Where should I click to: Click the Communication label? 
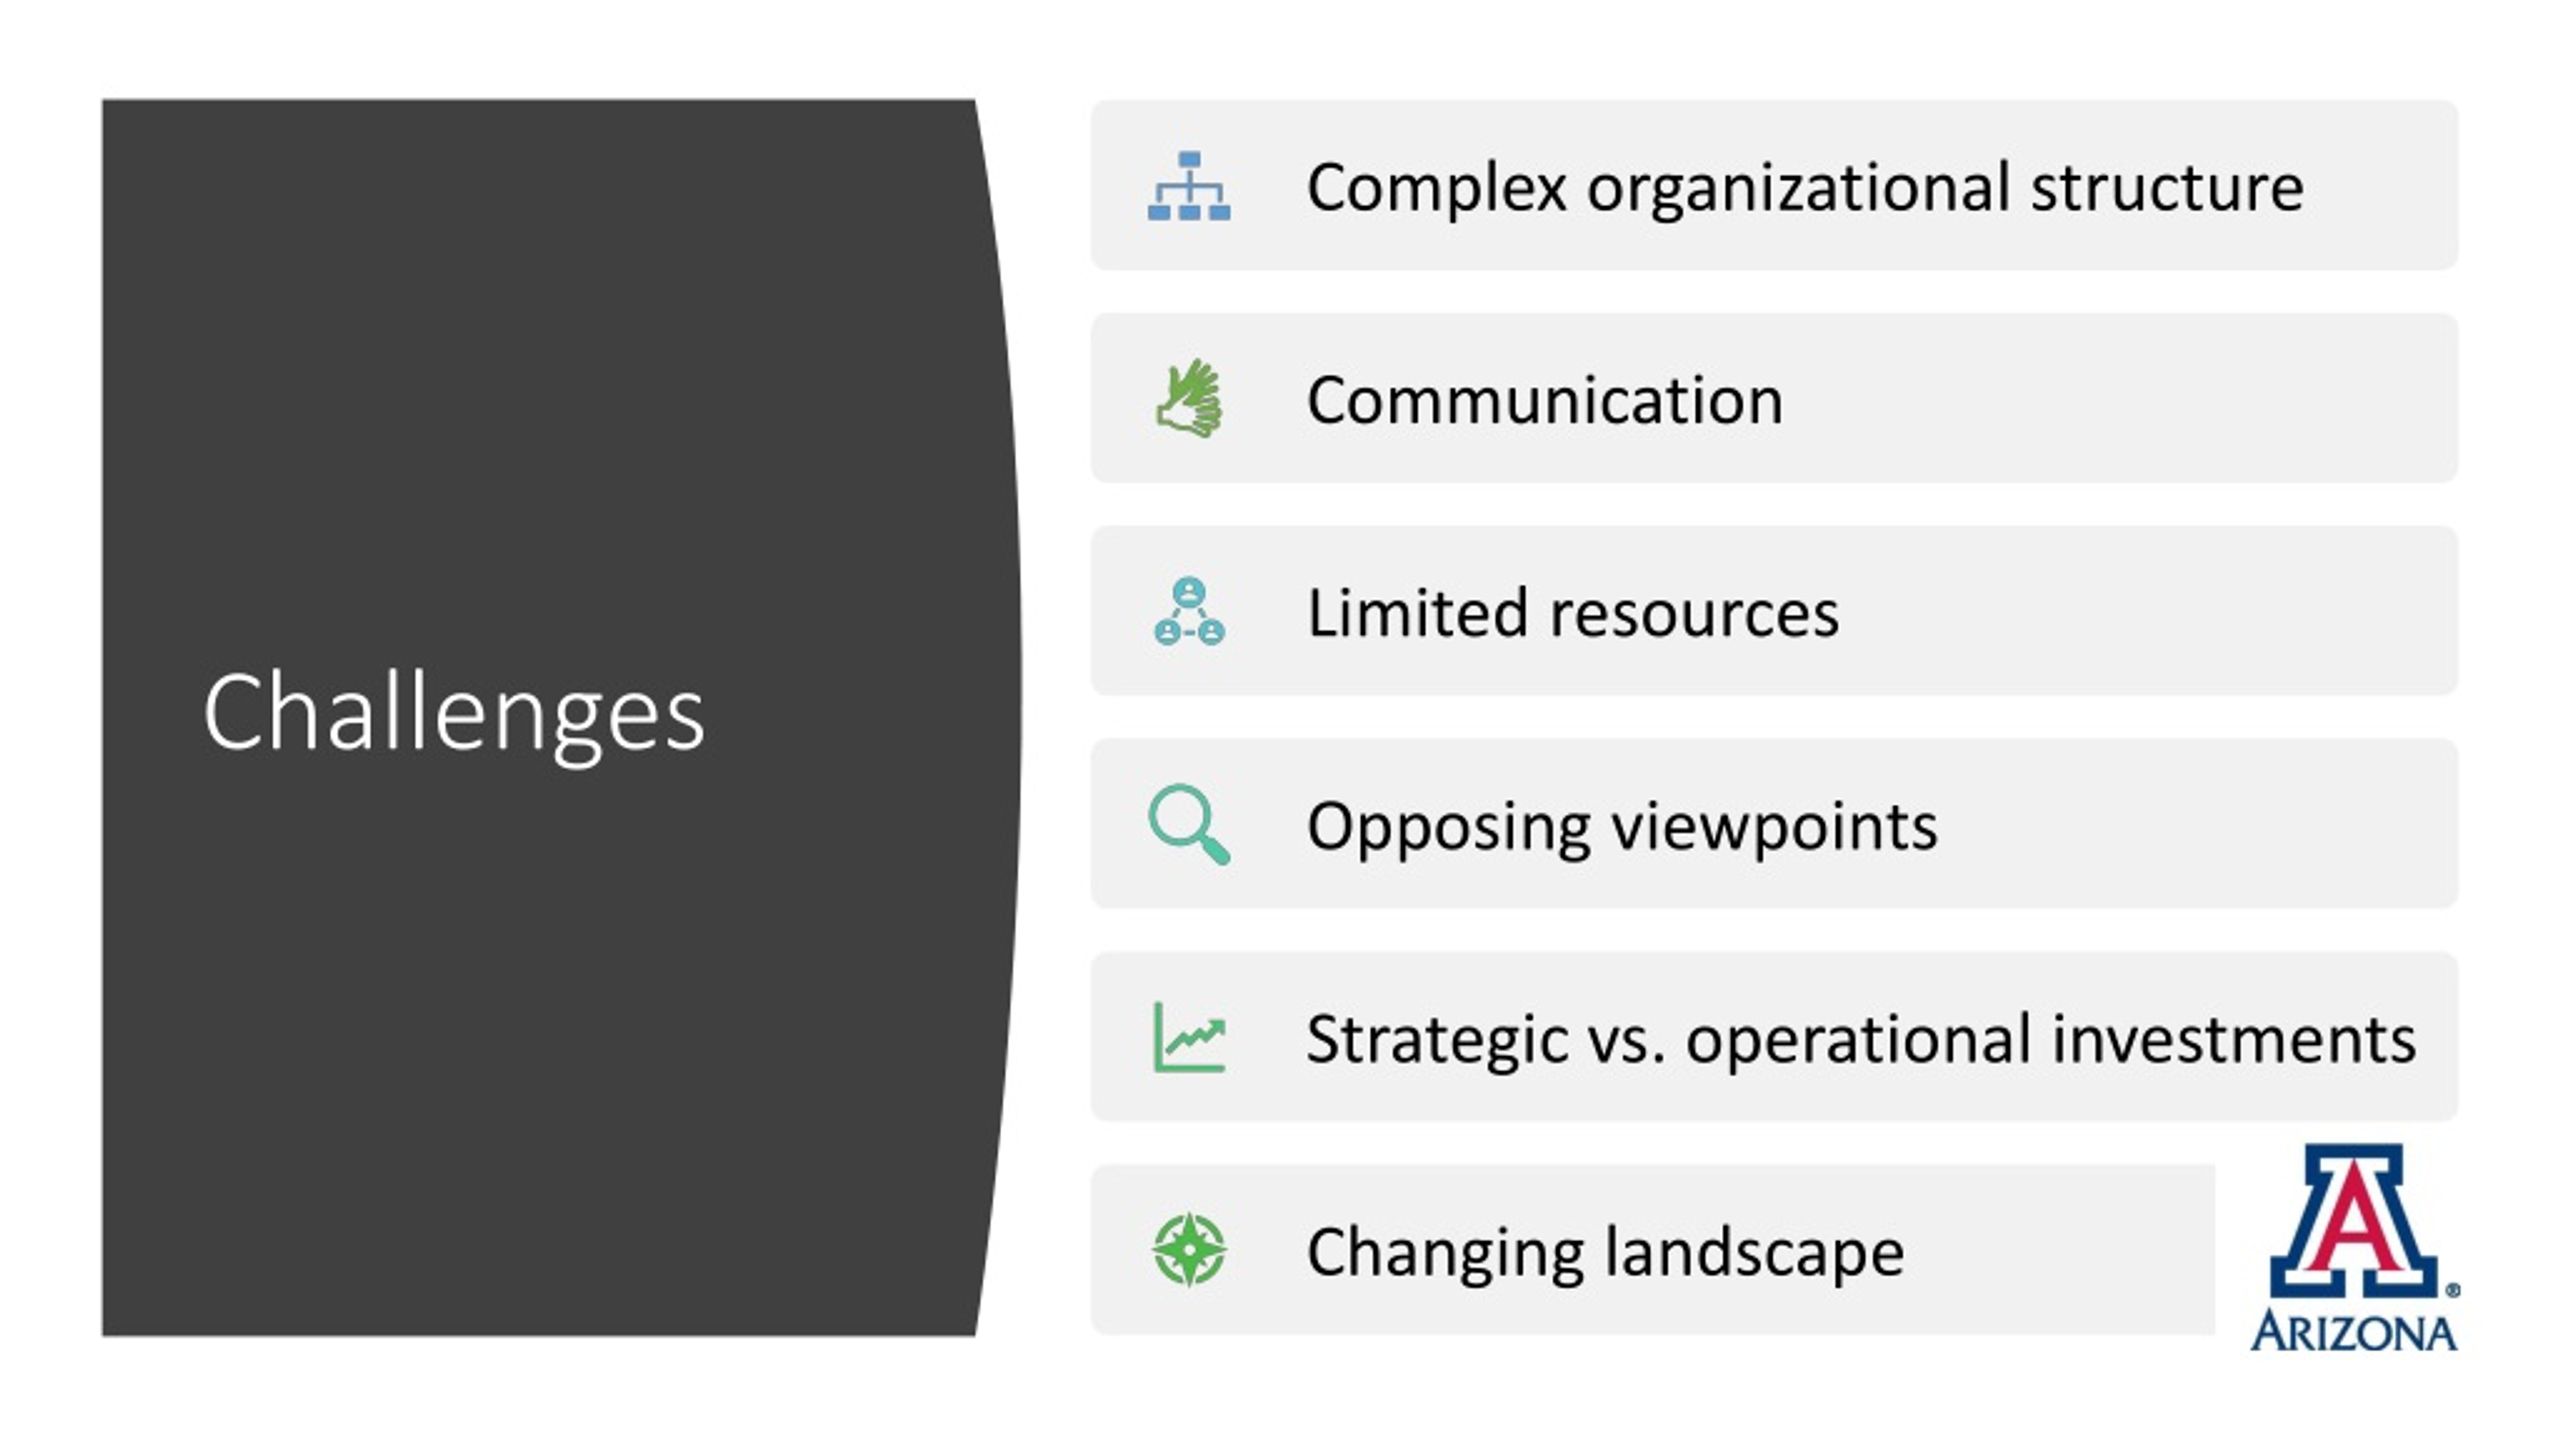[1545, 400]
